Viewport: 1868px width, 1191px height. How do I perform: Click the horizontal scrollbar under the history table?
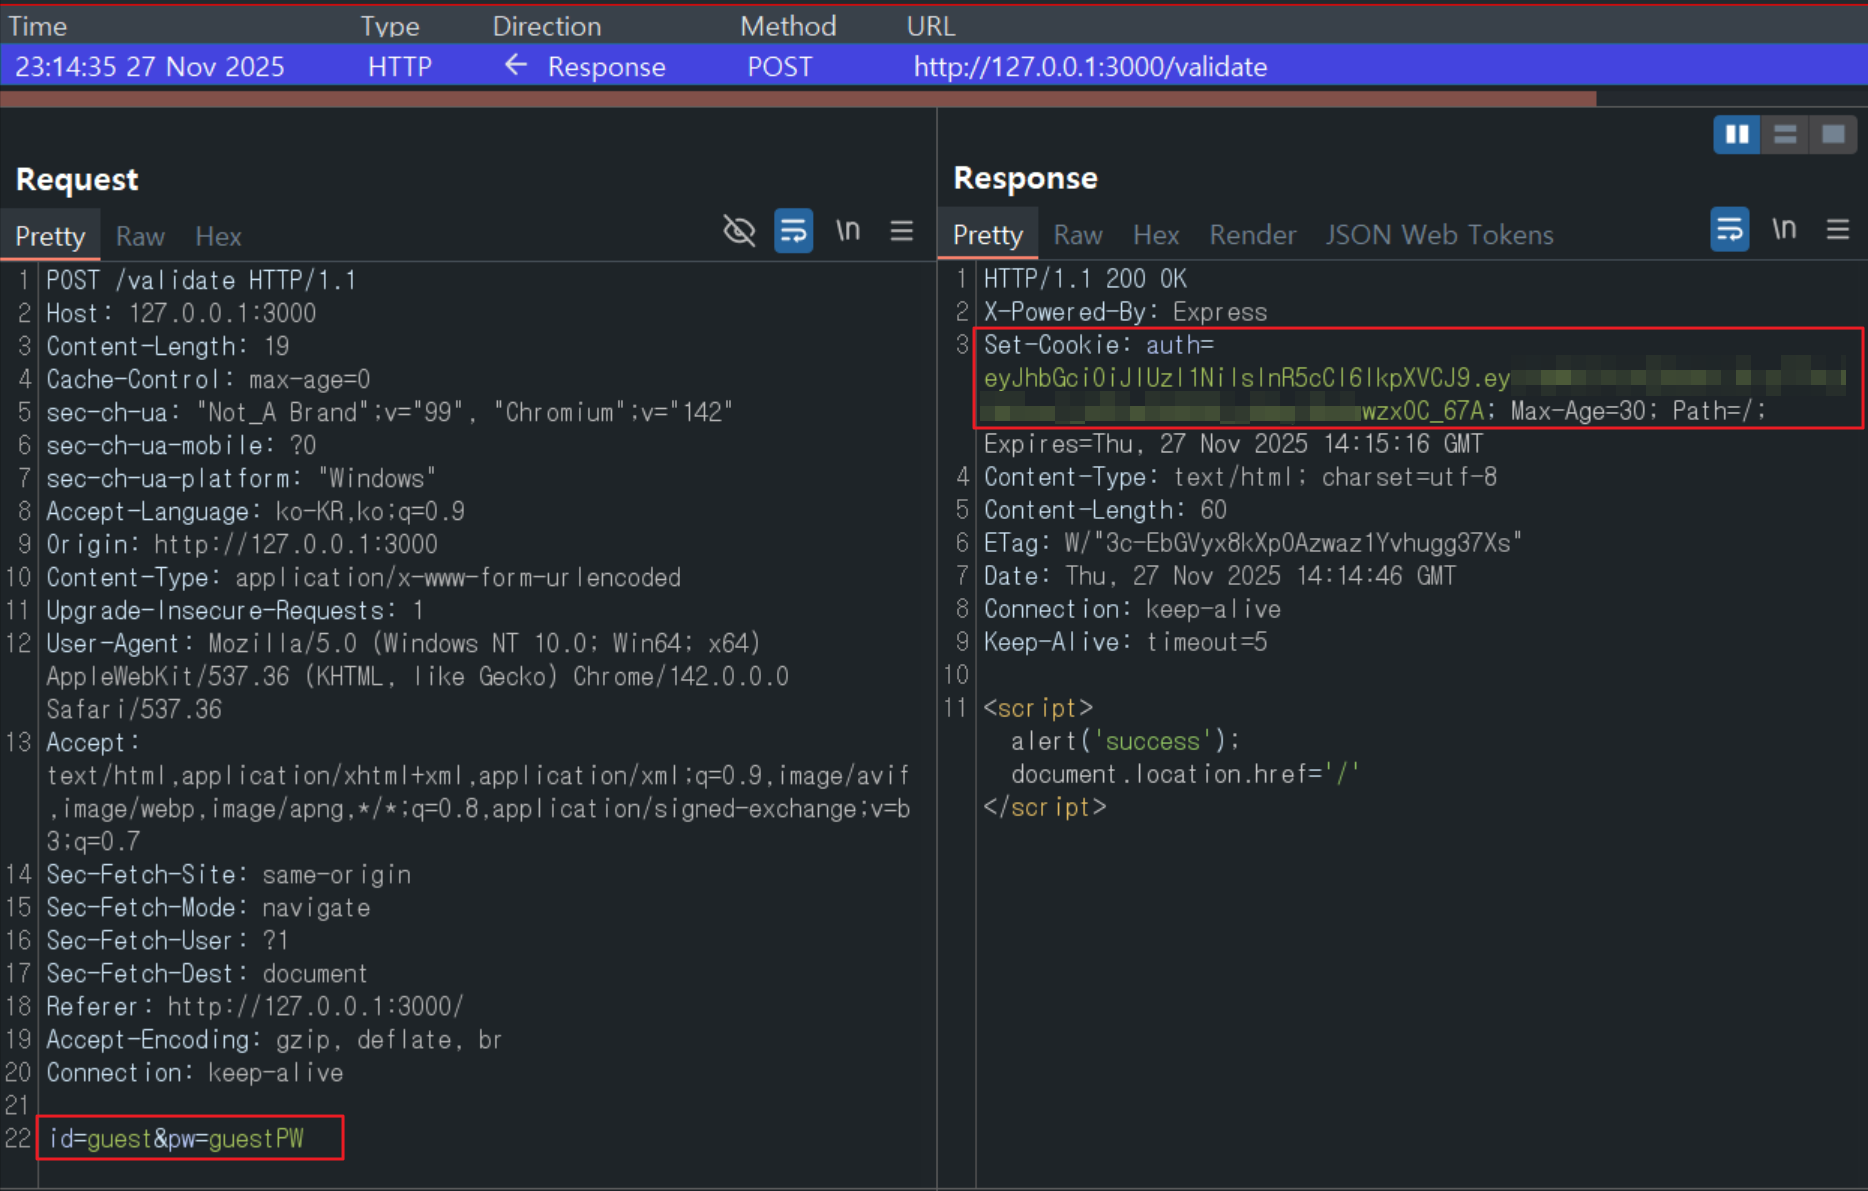798,99
